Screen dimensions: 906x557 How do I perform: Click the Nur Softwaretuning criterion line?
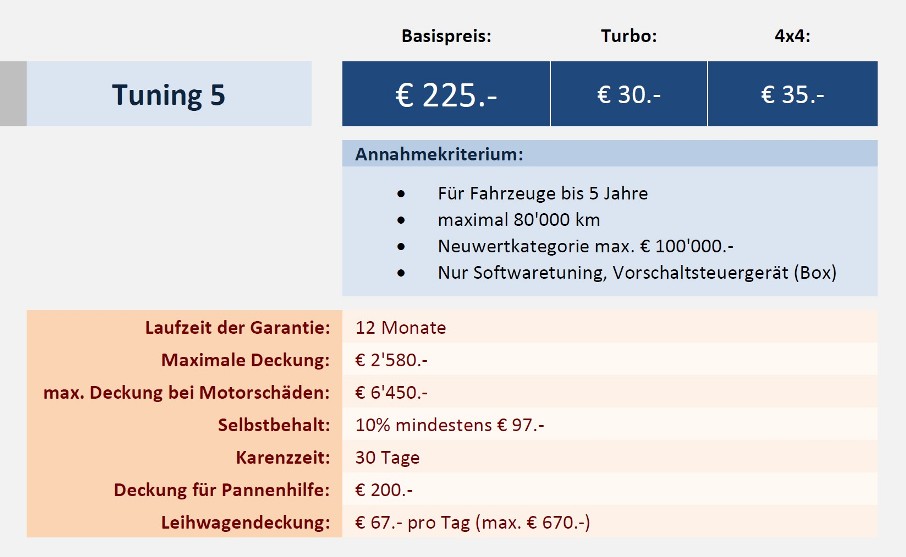[637, 273]
